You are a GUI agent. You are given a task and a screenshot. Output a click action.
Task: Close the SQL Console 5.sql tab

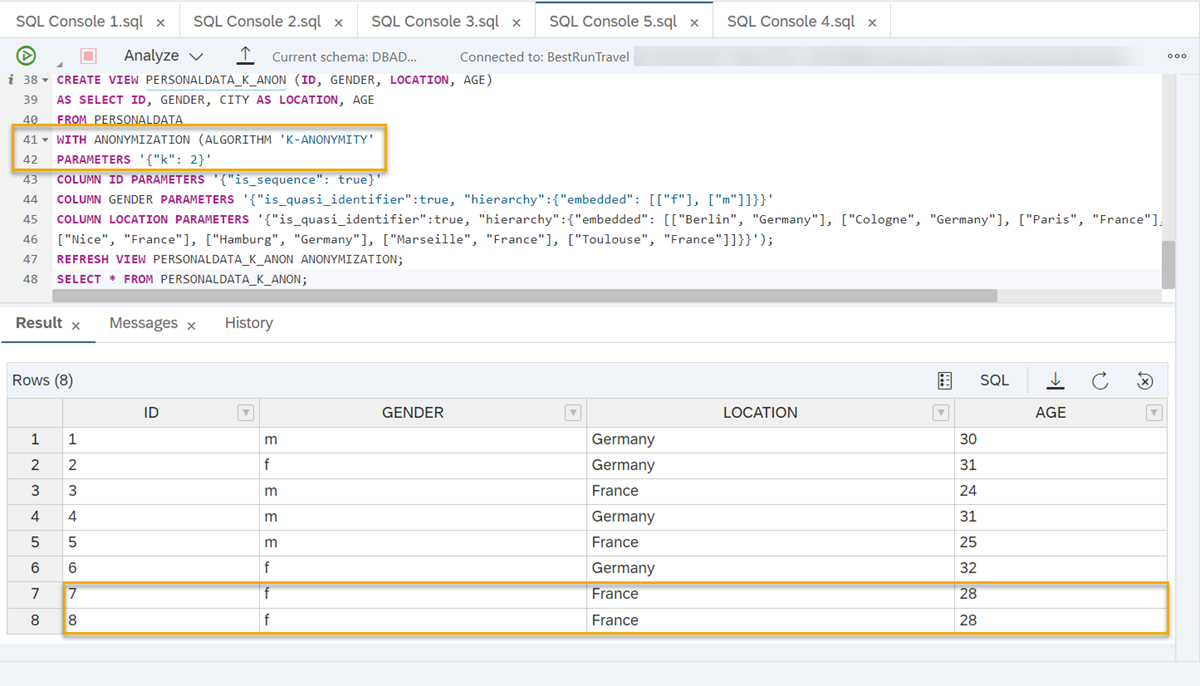tap(695, 22)
